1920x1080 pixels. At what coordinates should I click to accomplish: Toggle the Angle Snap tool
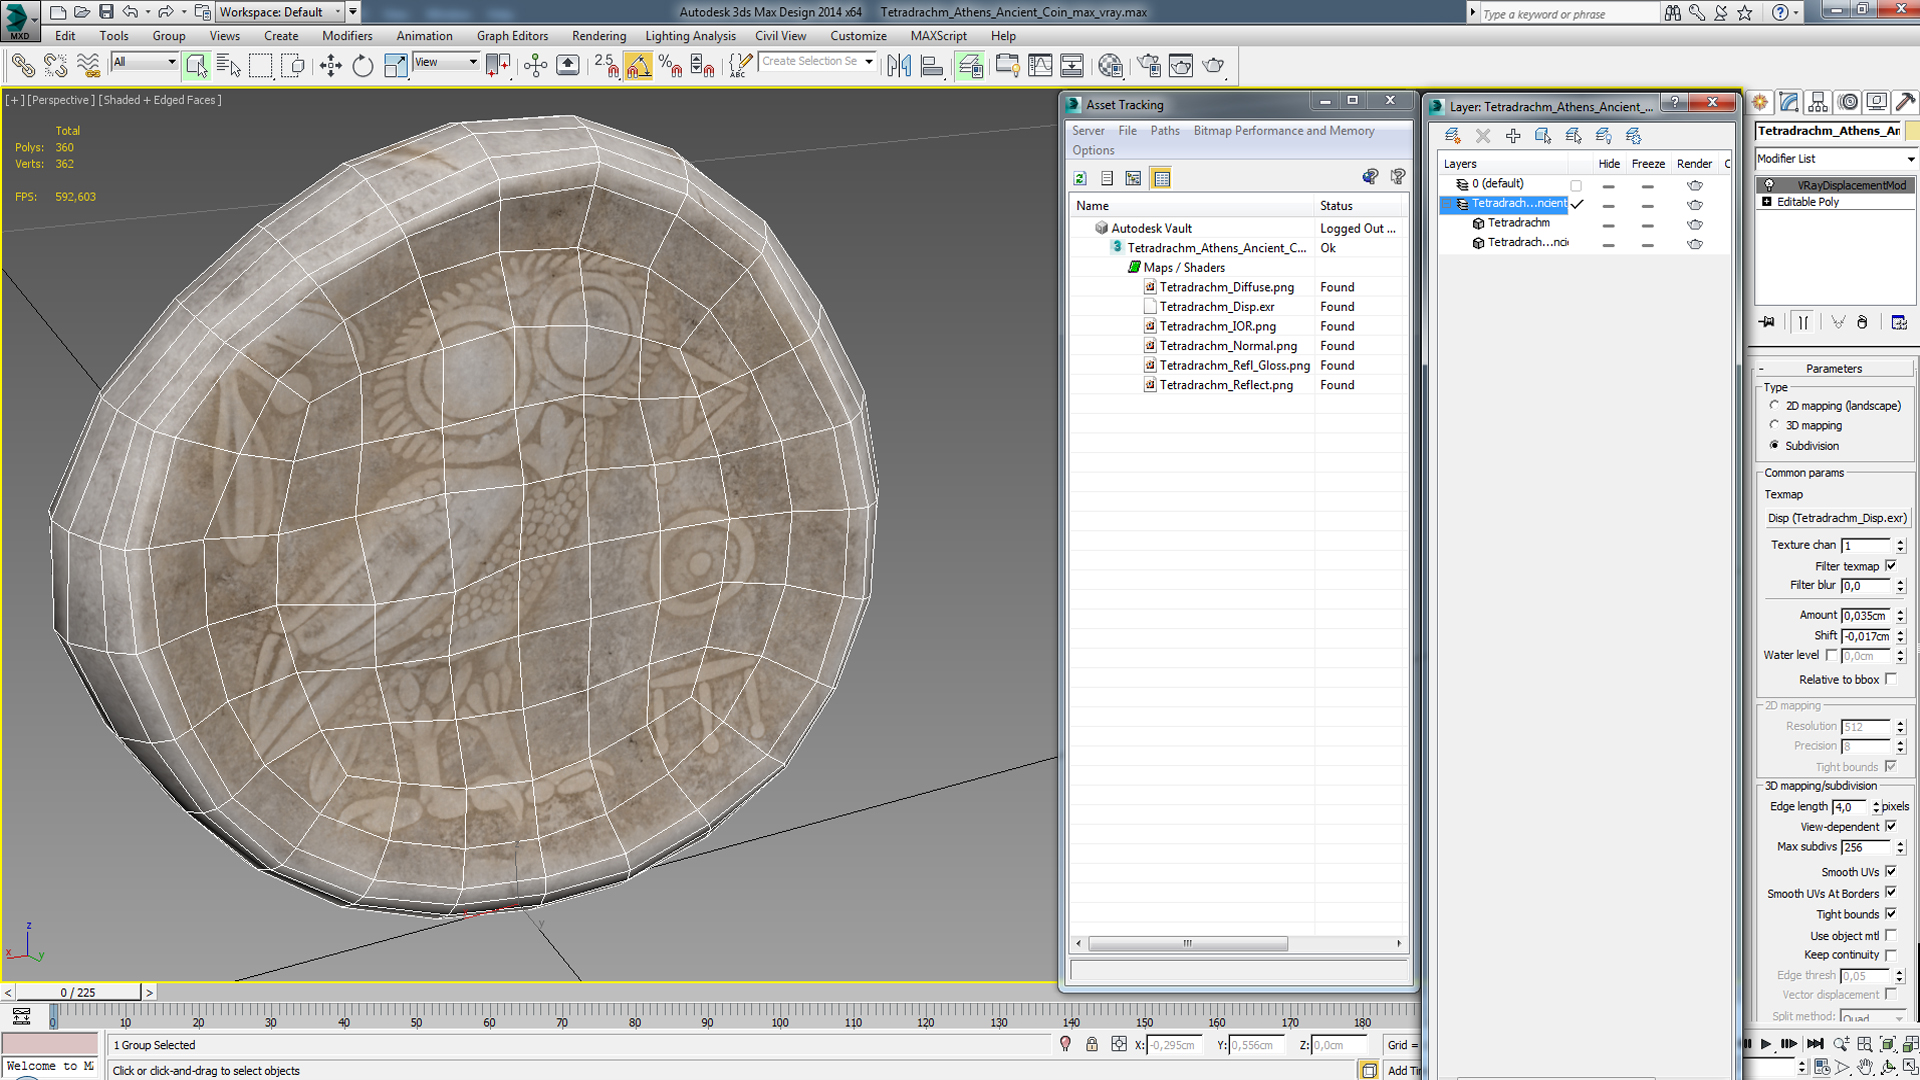coord(638,66)
